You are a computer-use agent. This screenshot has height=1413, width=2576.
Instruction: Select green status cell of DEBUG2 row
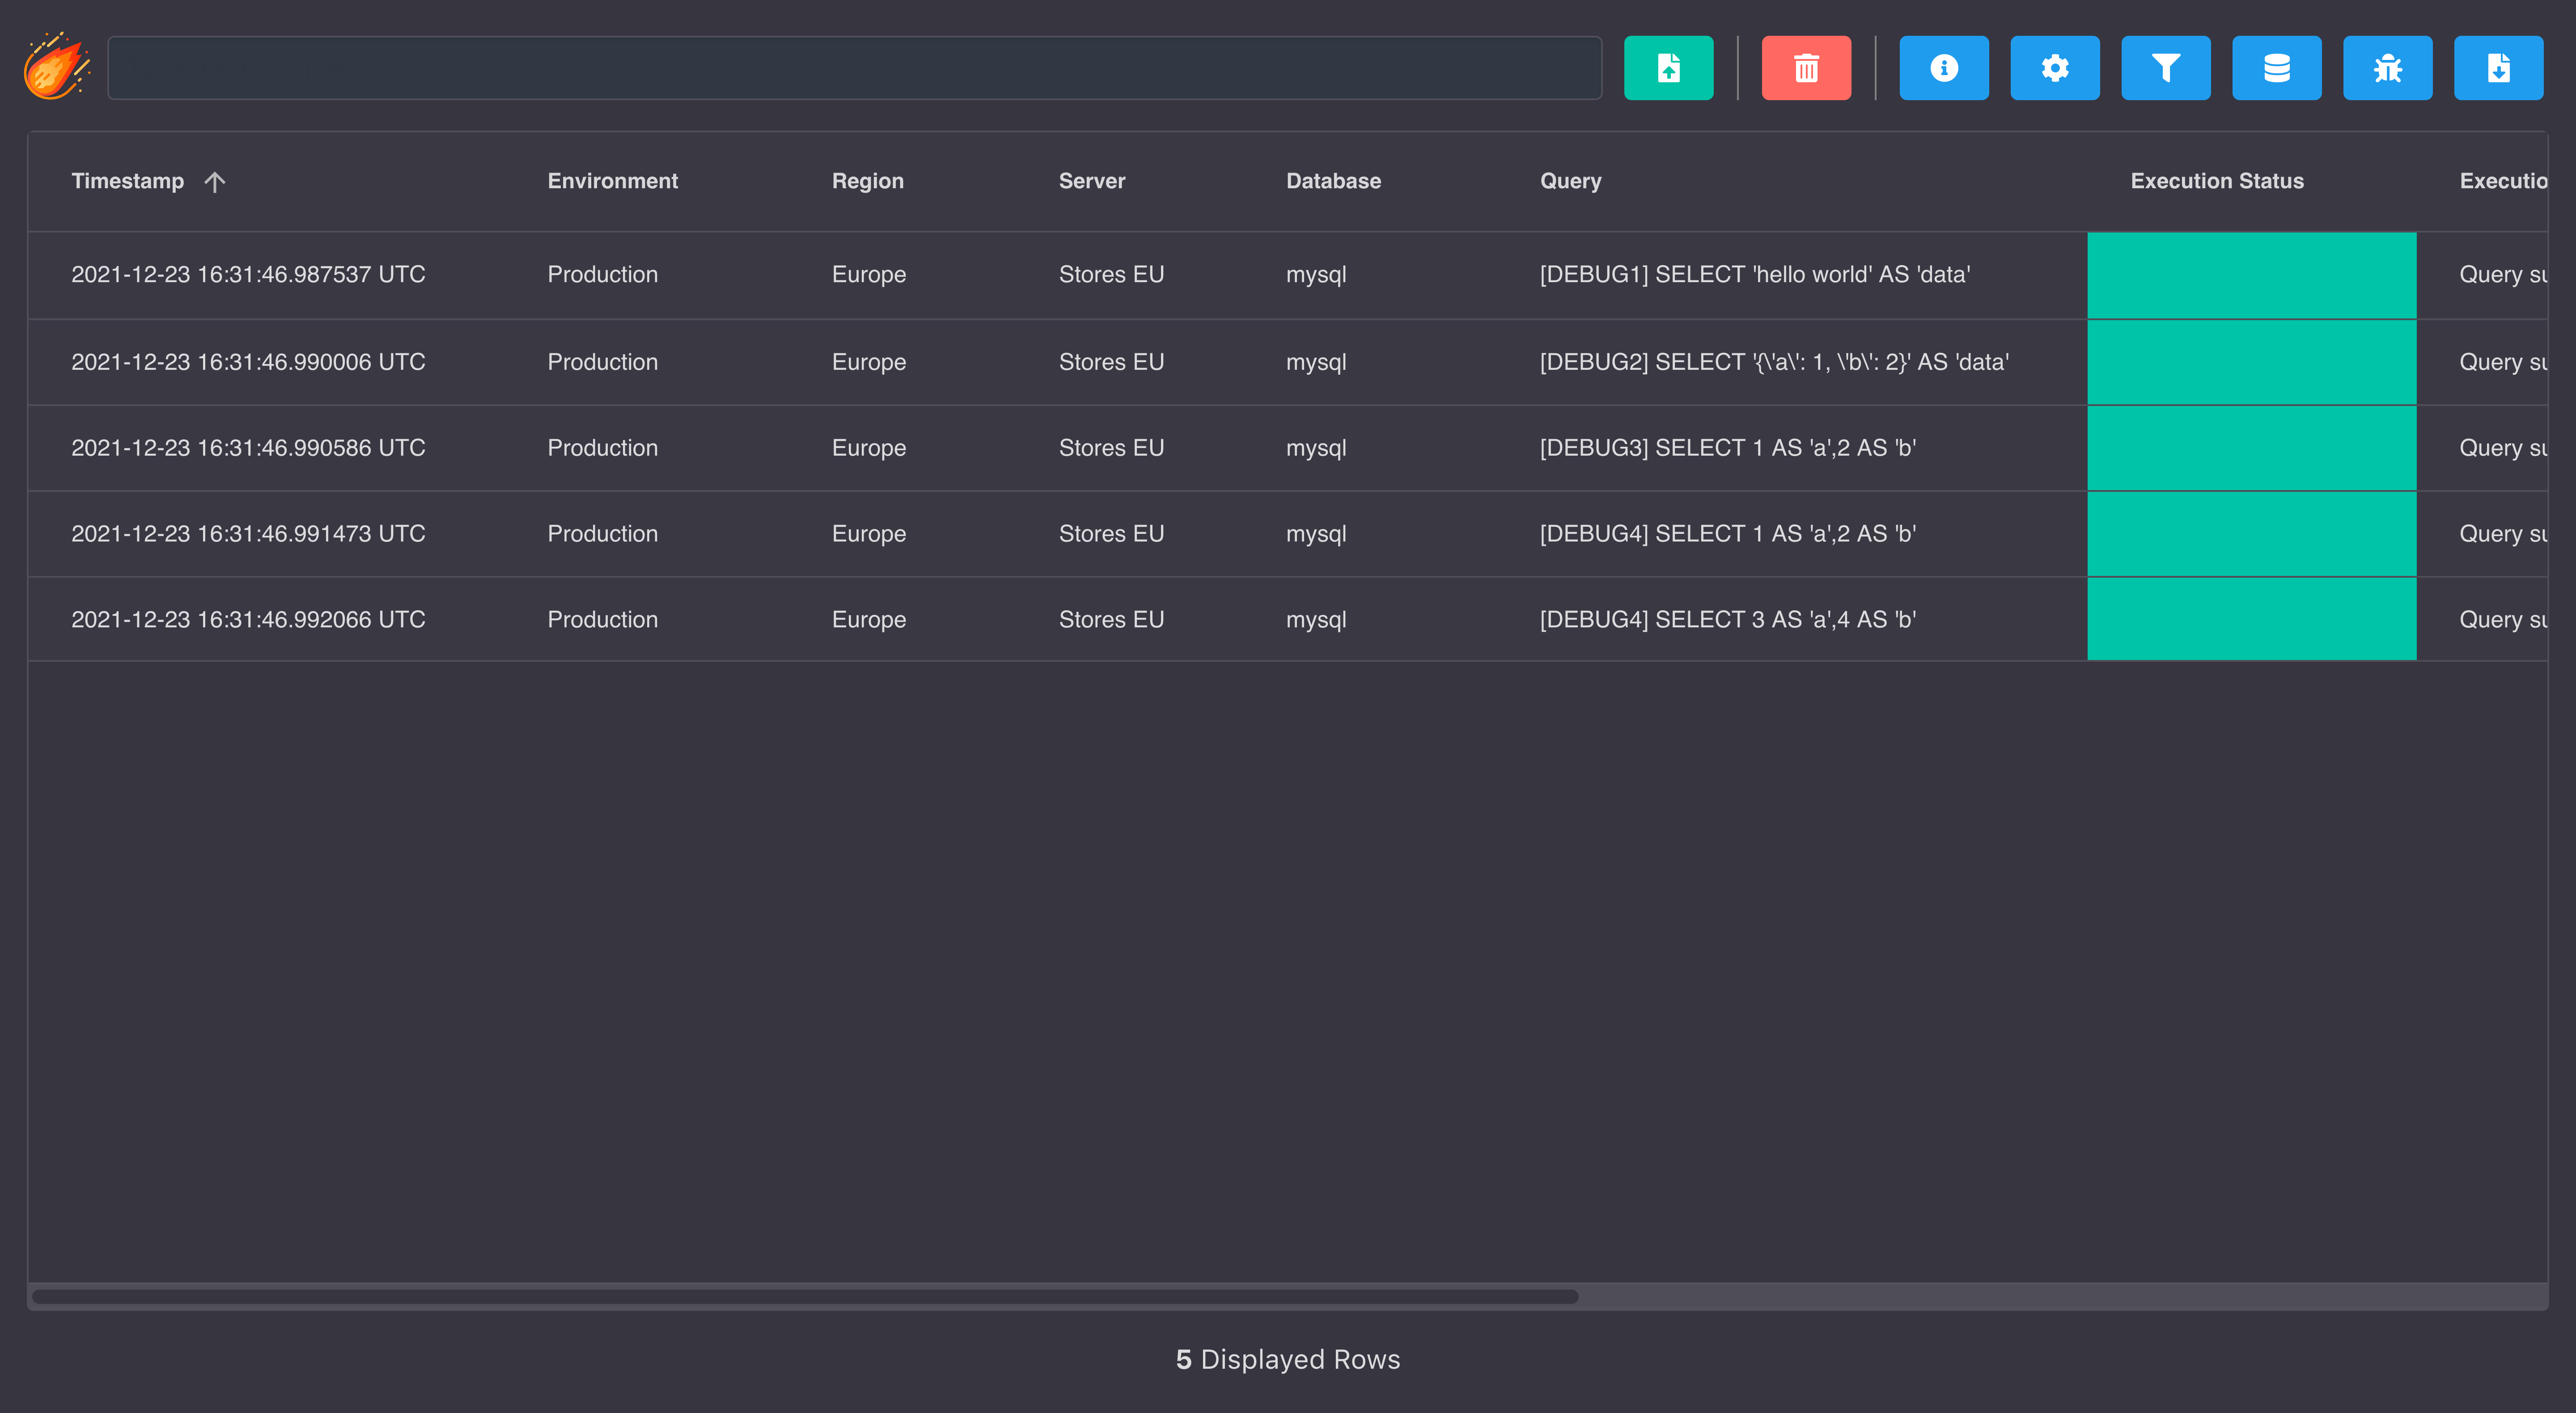click(x=2252, y=362)
